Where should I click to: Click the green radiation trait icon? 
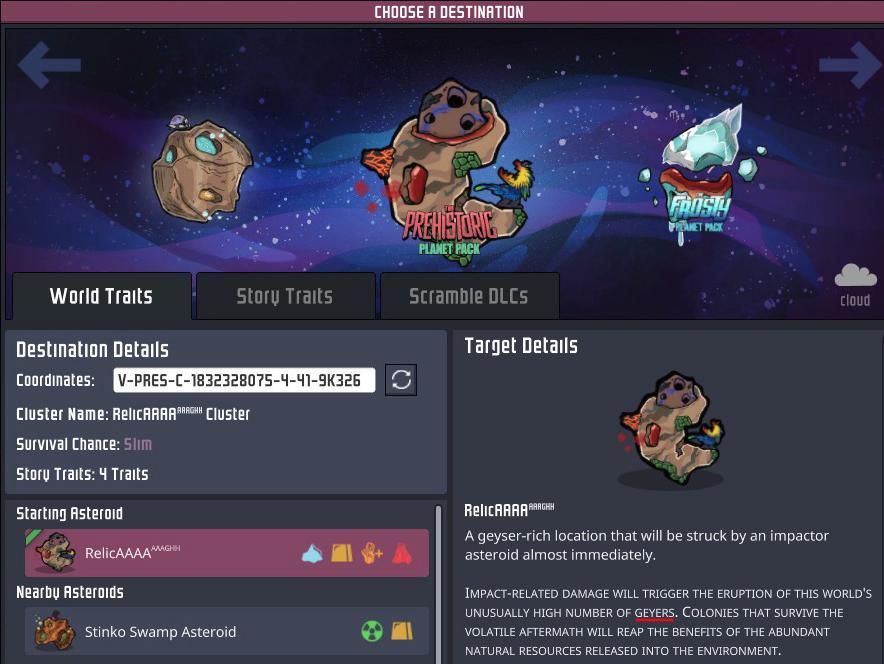click(372, 631)
